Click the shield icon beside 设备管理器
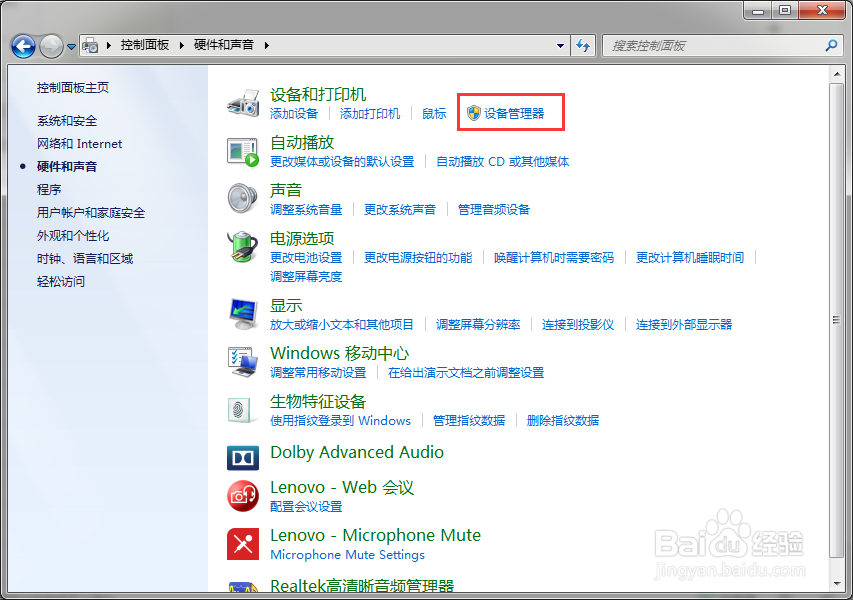 [474, 113]
